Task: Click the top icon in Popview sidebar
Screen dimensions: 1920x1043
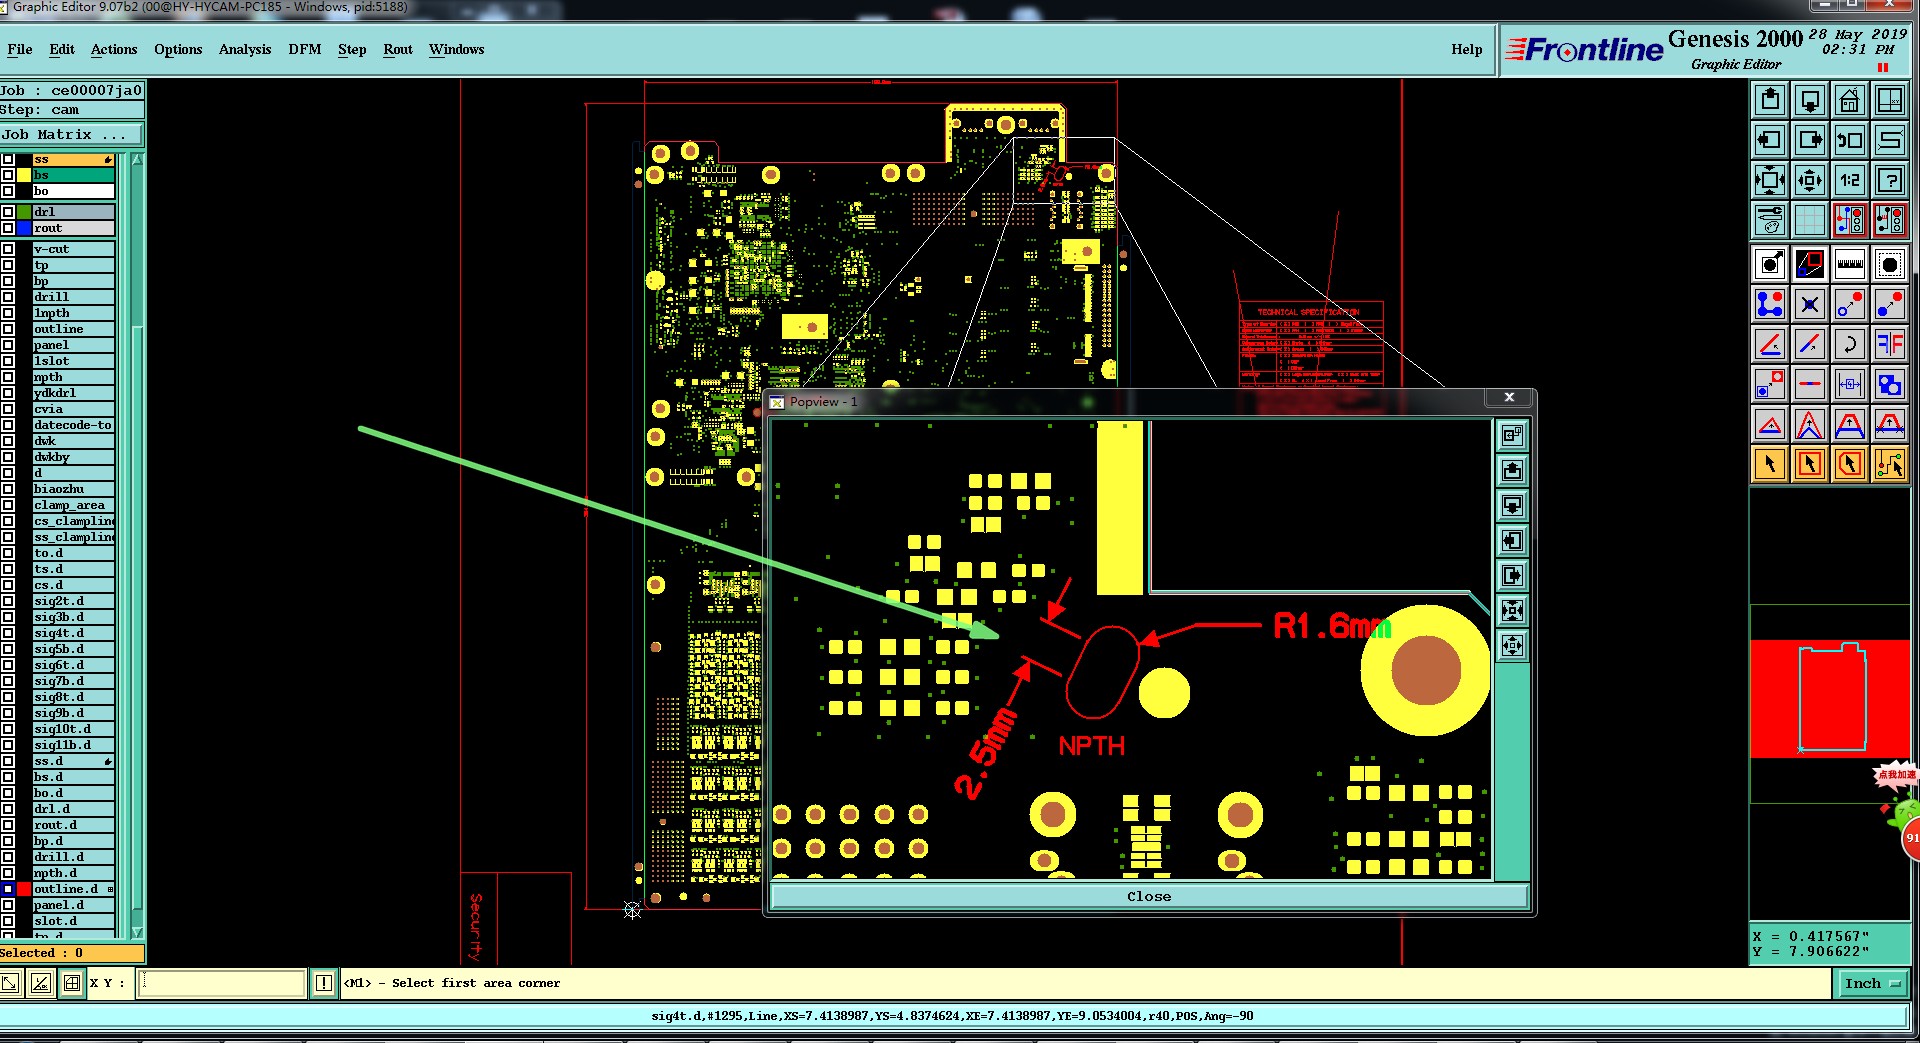Action: (x=1513, y=435)
